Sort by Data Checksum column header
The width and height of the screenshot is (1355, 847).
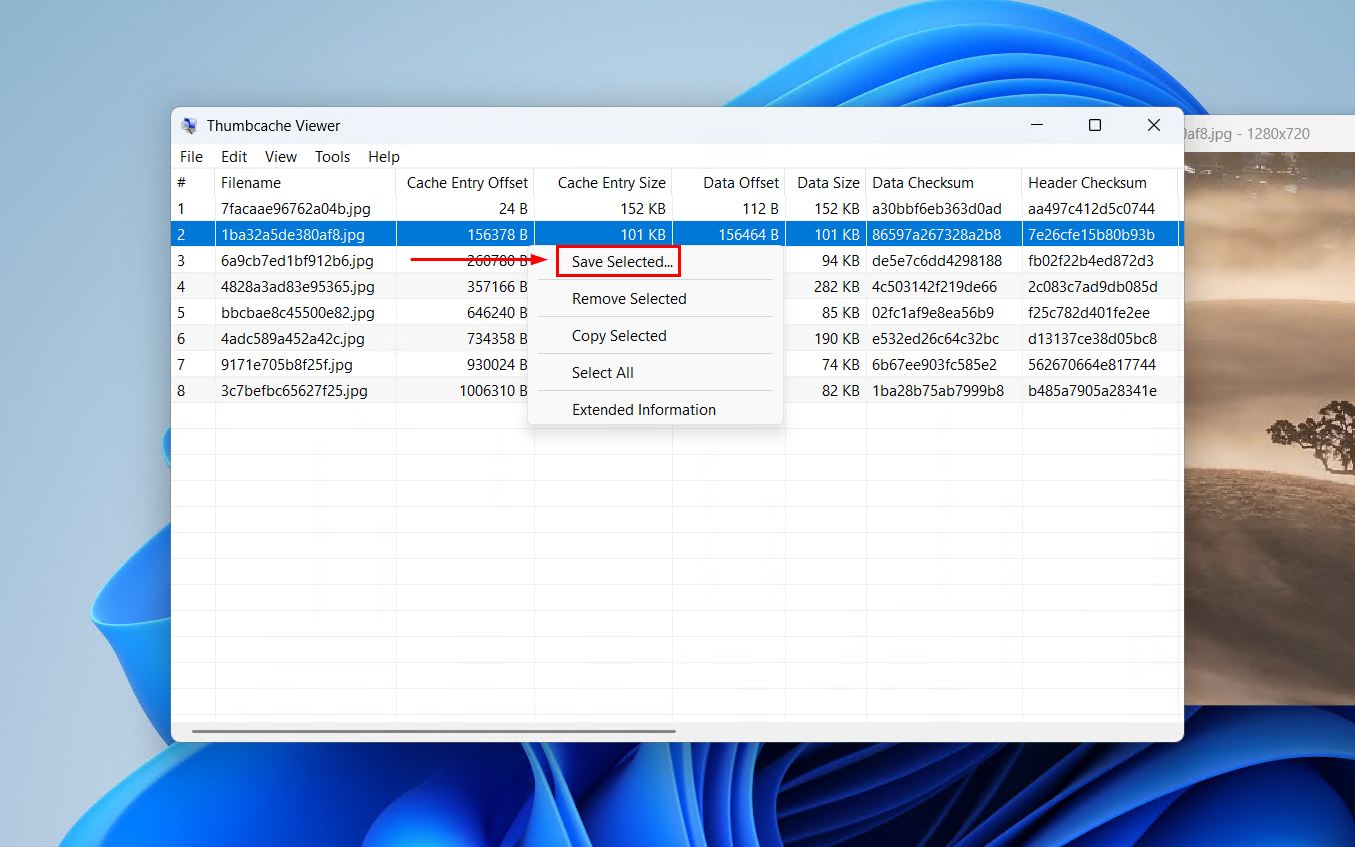point(944,183)
